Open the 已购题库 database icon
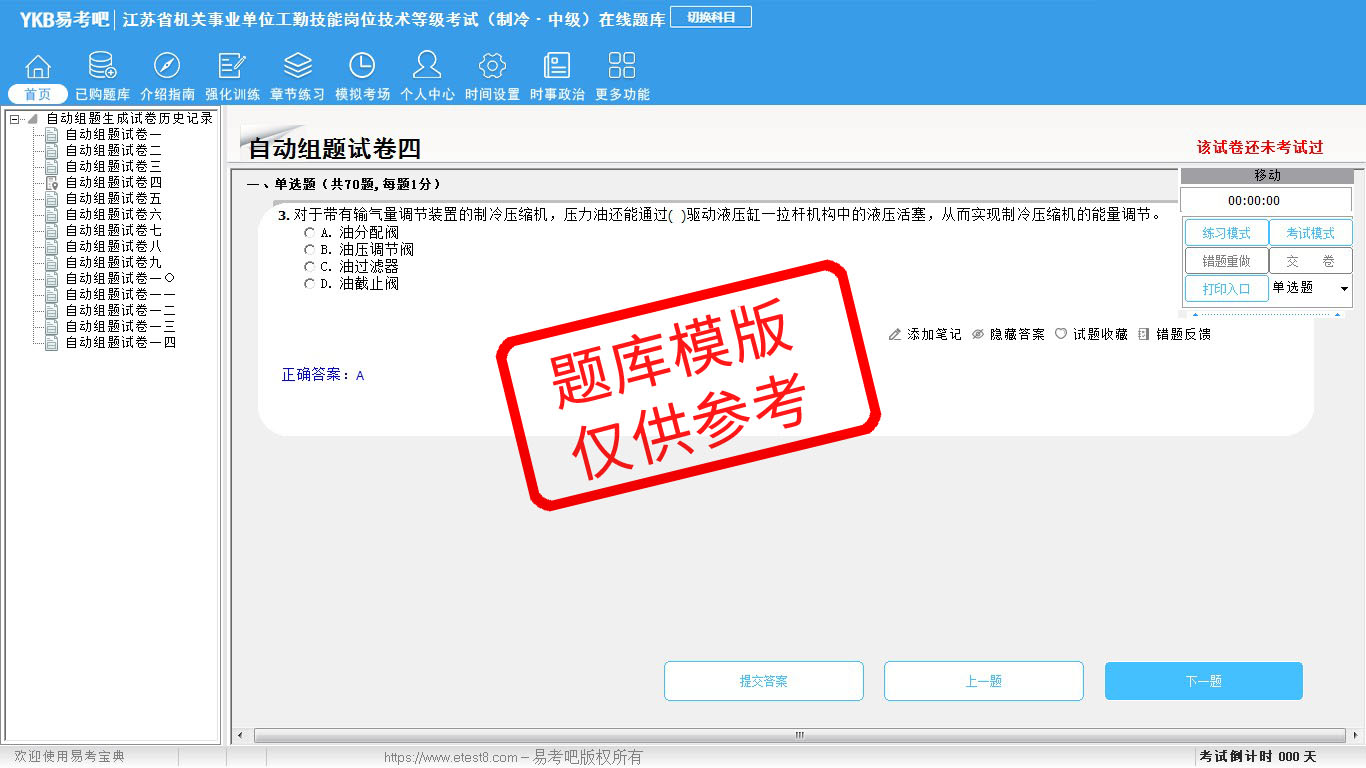1366x768 pixels. tap(102, 66)
